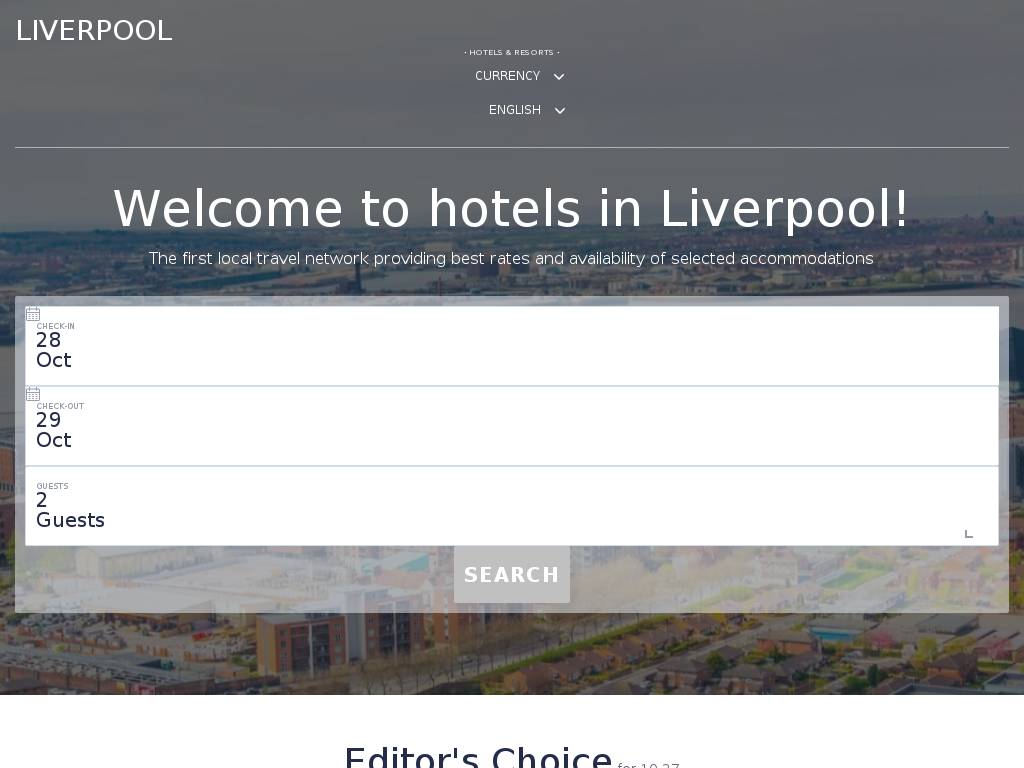This screenshot has height=768, width=1024.
Task: Click the check-out calendar icon
Action: tap(33, 394)
